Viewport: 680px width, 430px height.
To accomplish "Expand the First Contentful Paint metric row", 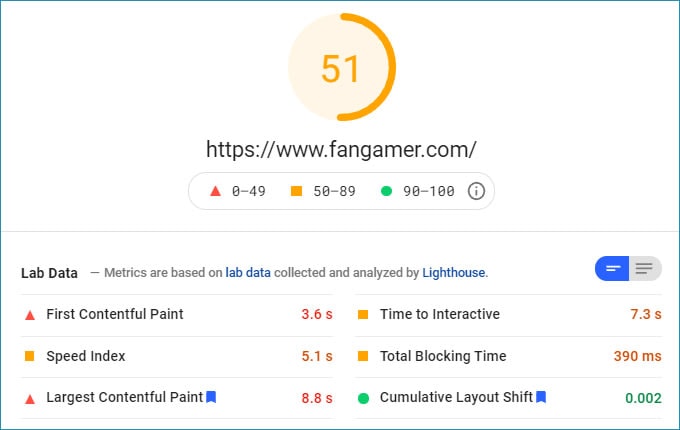I will [x=177, y=314].
